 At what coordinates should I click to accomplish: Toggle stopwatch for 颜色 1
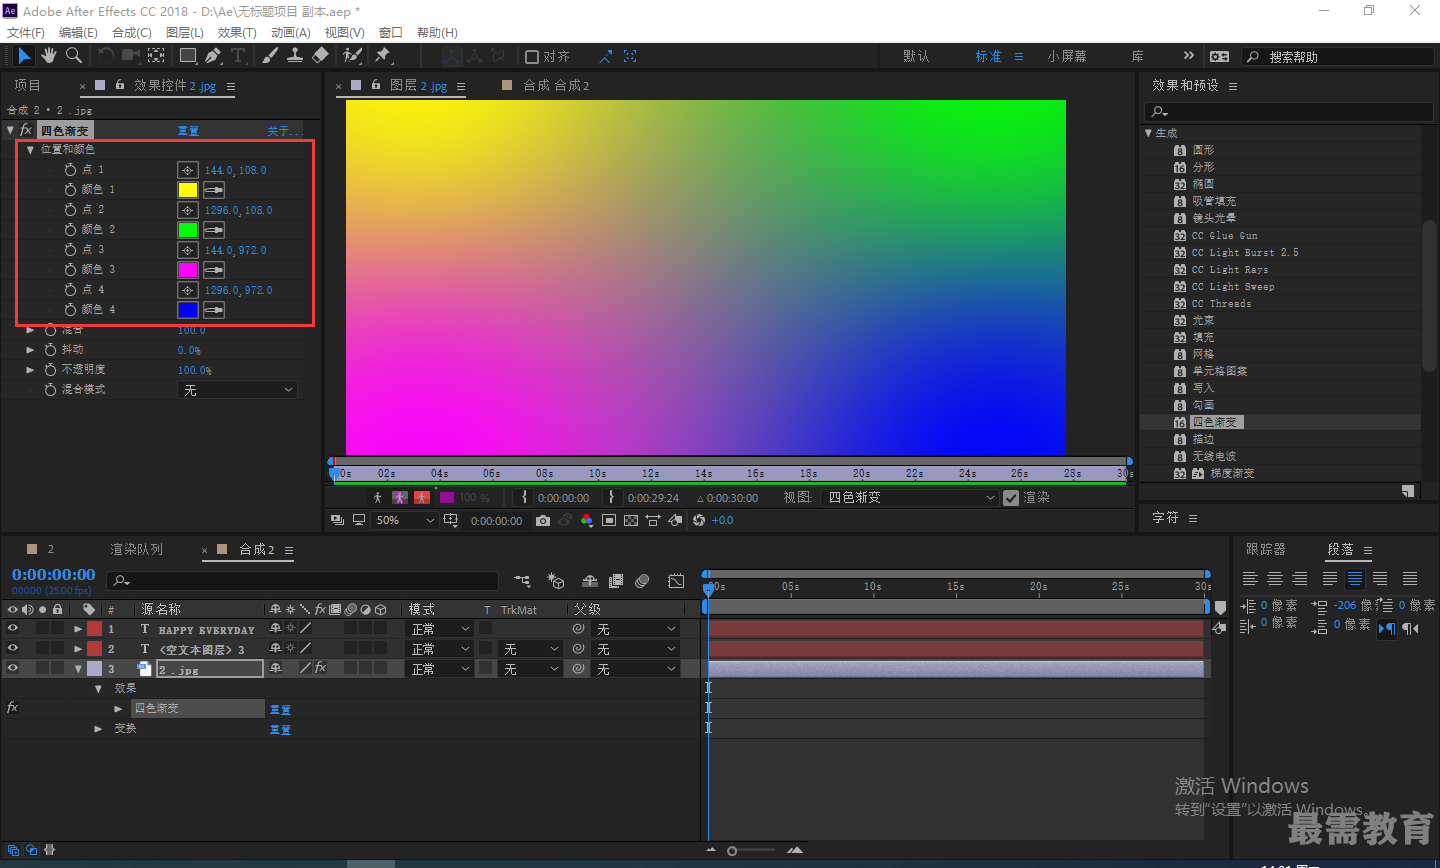(70, 190)
